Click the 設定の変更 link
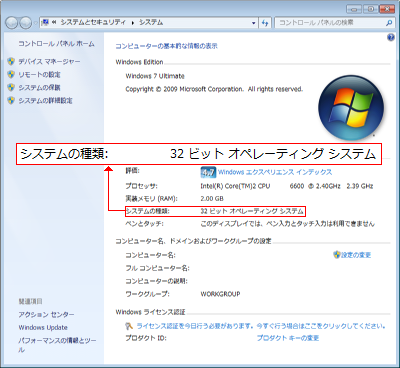The height and width of the screenshot is (368, 400). (x=356, y=255)
